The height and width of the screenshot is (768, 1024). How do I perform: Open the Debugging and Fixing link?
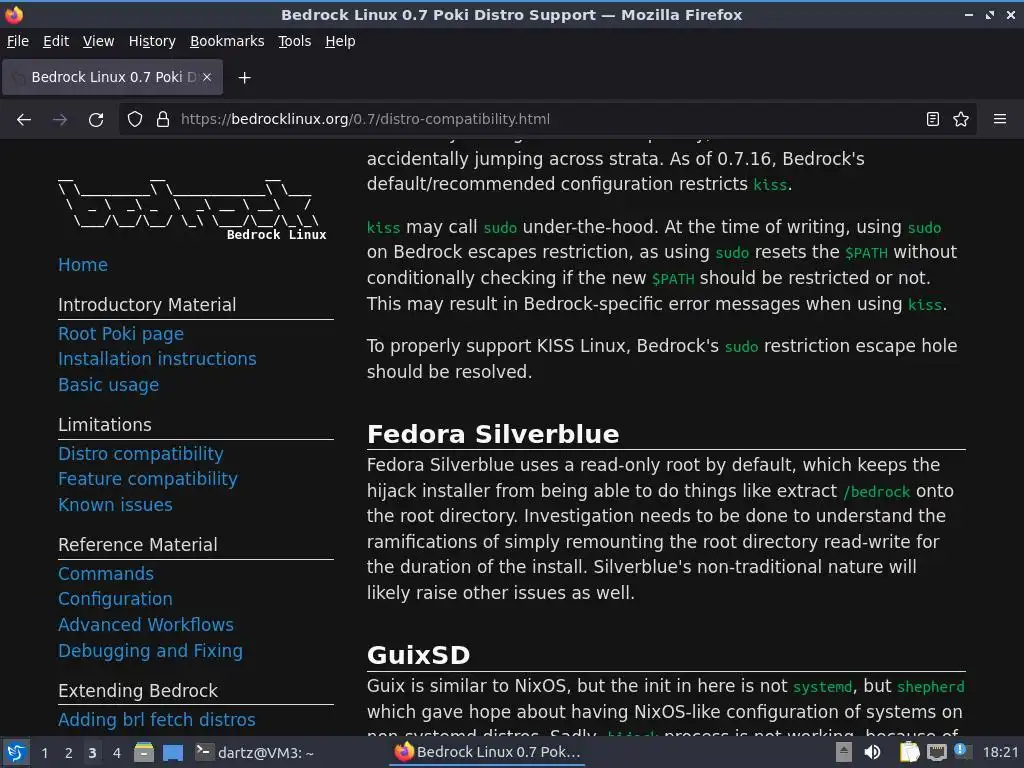pyautogui.click(x=150, y=651)
